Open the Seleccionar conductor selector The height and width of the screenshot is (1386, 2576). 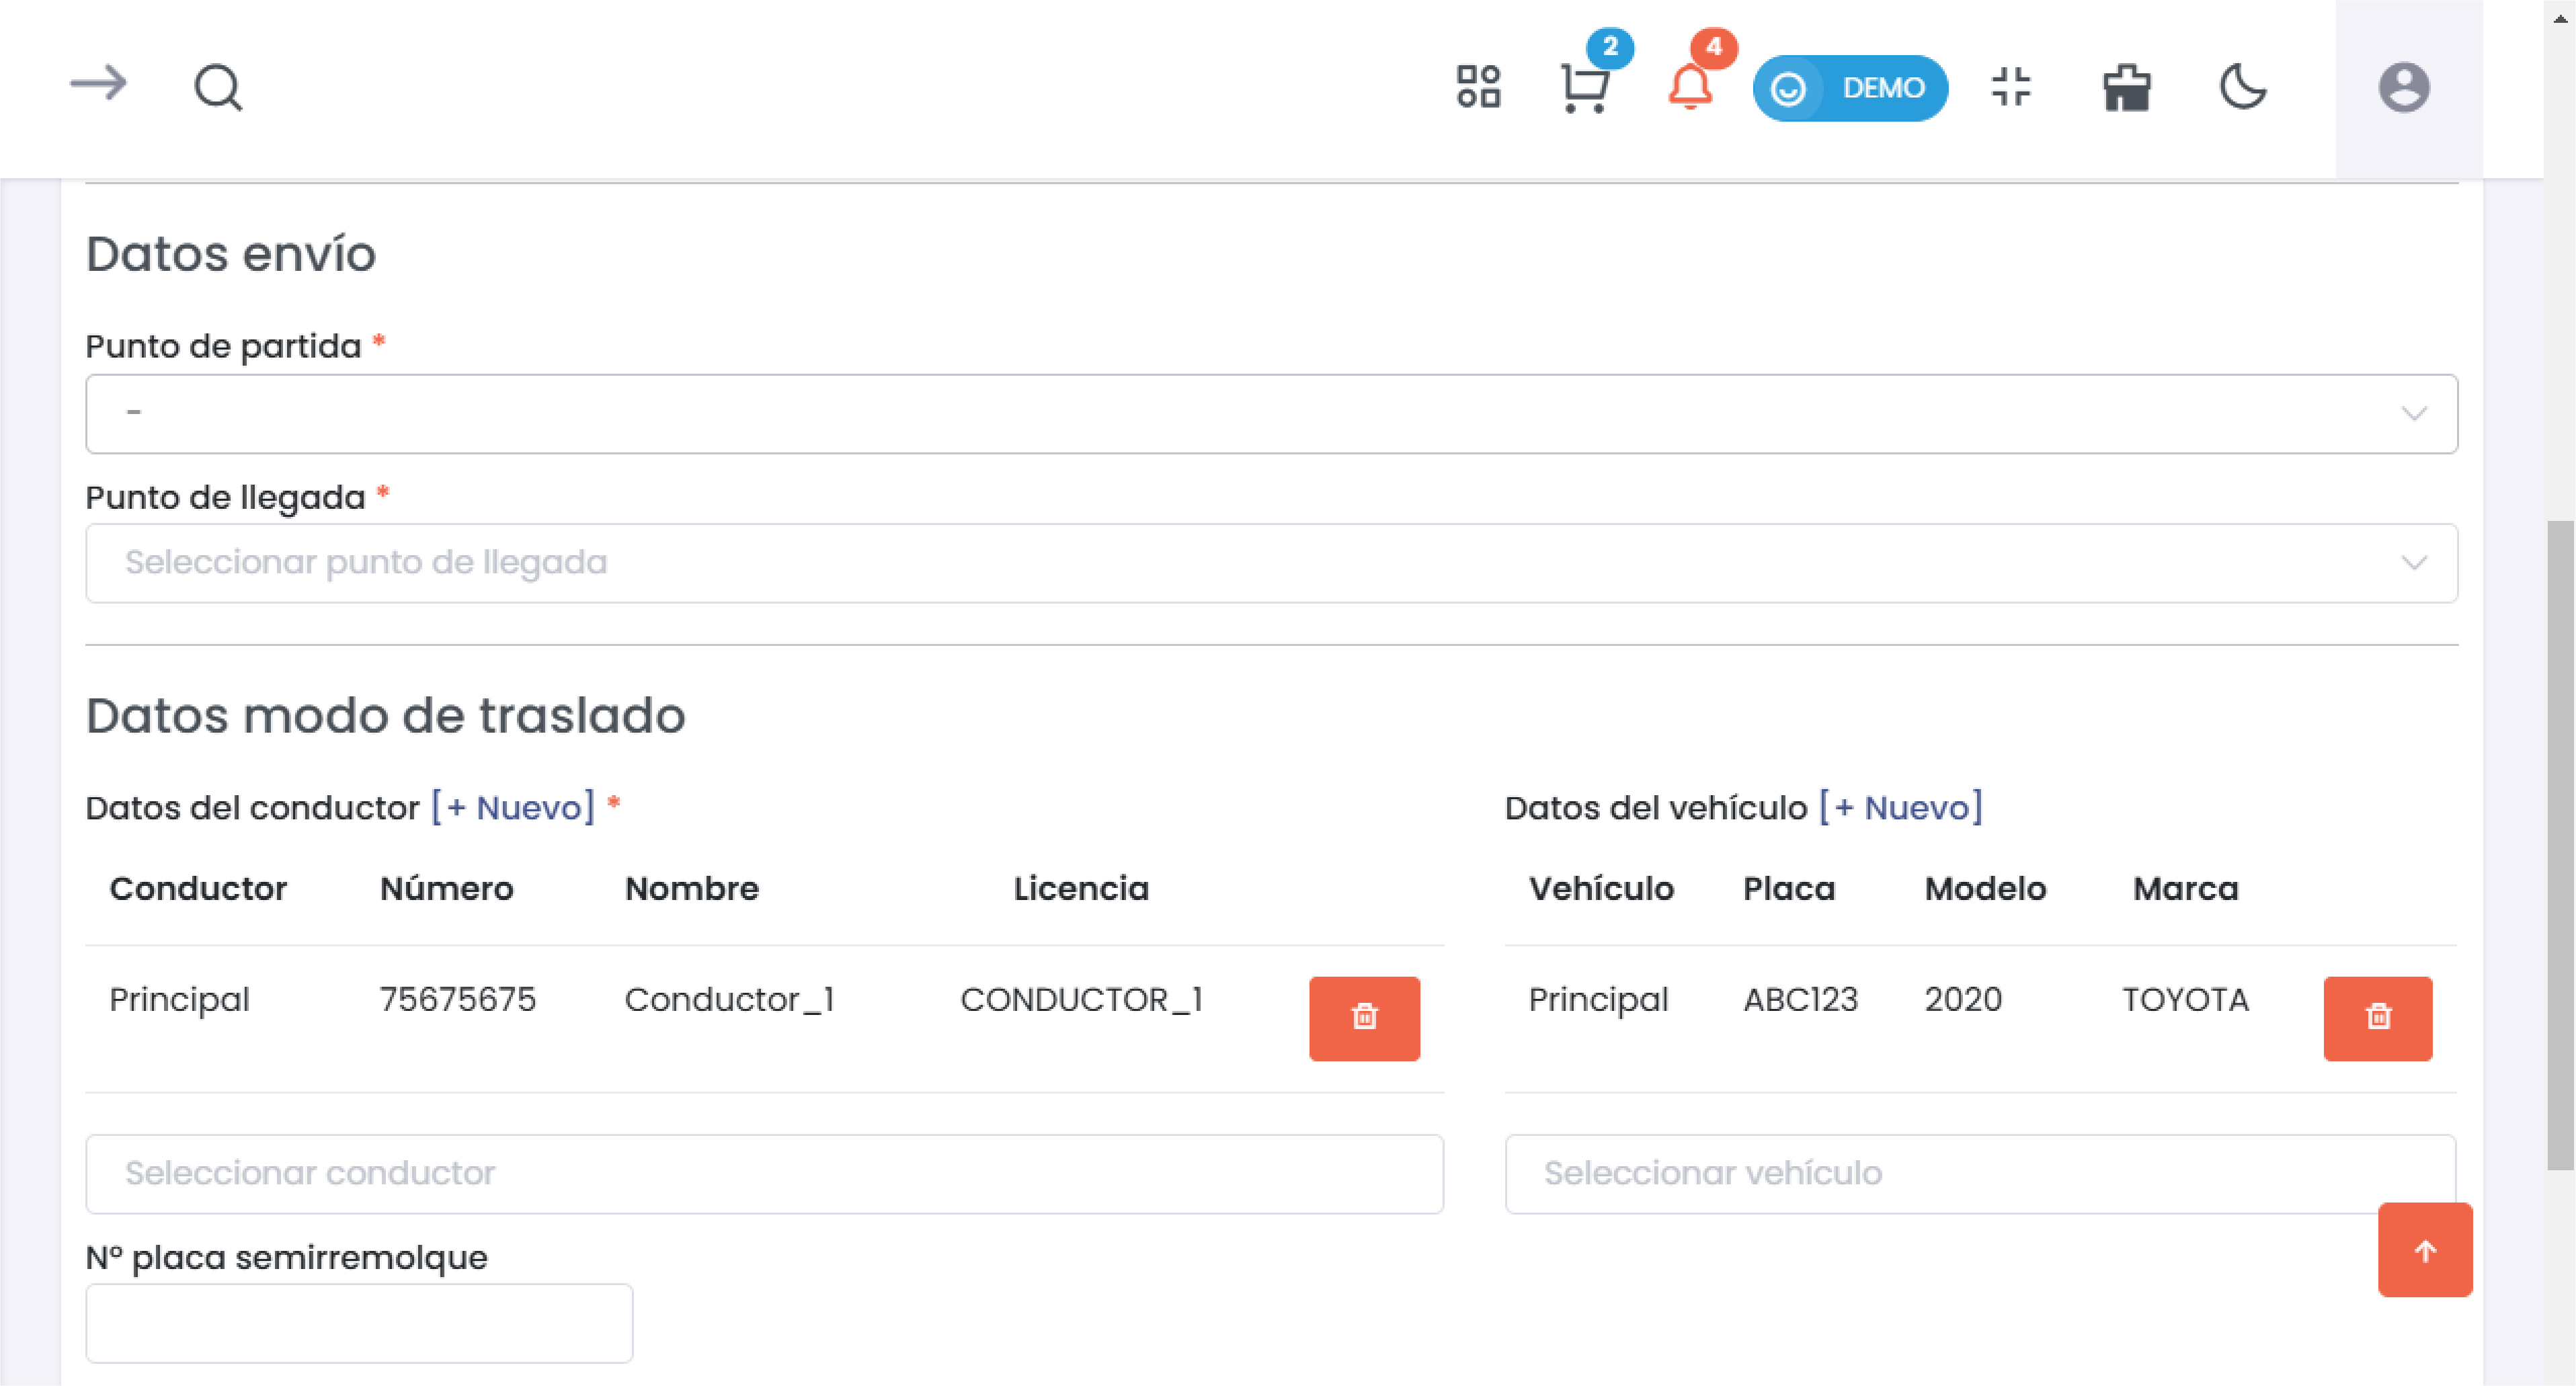[x=764, y=1174]
